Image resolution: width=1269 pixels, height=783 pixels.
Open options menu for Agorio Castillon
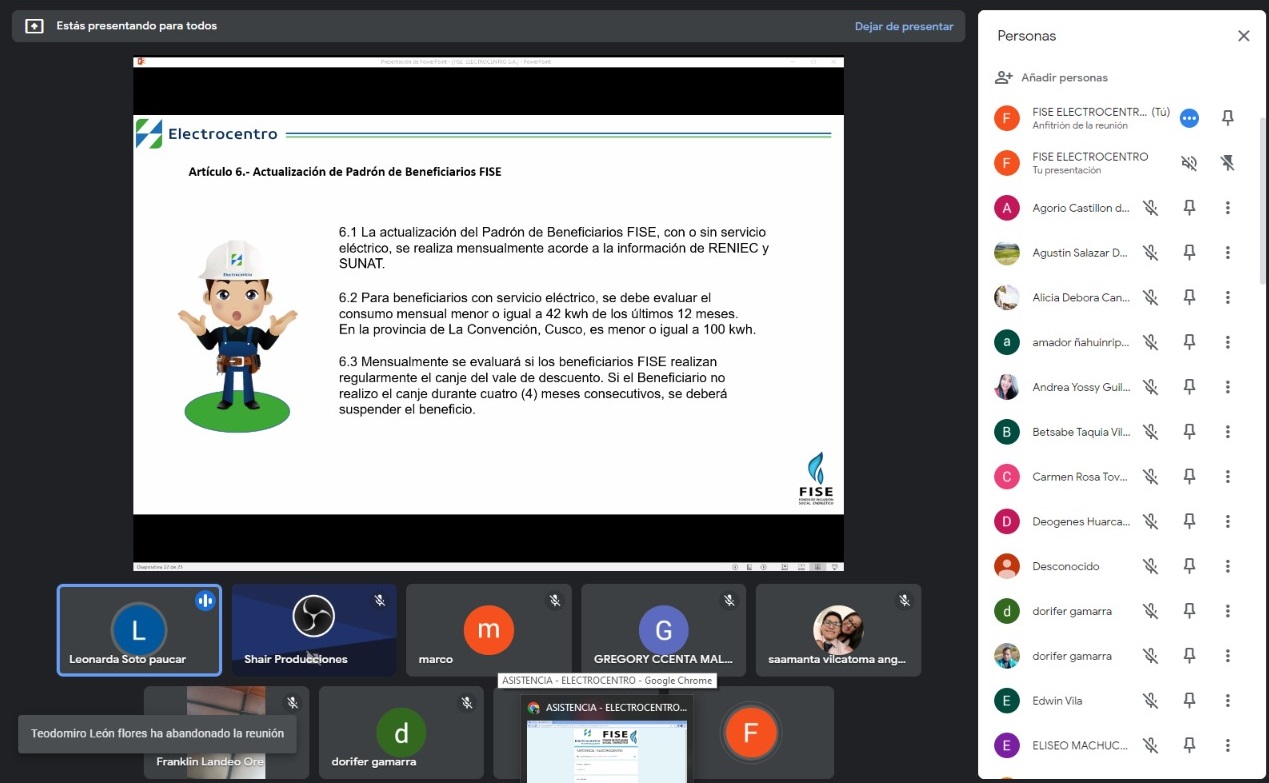click(x=1228, y=208)
